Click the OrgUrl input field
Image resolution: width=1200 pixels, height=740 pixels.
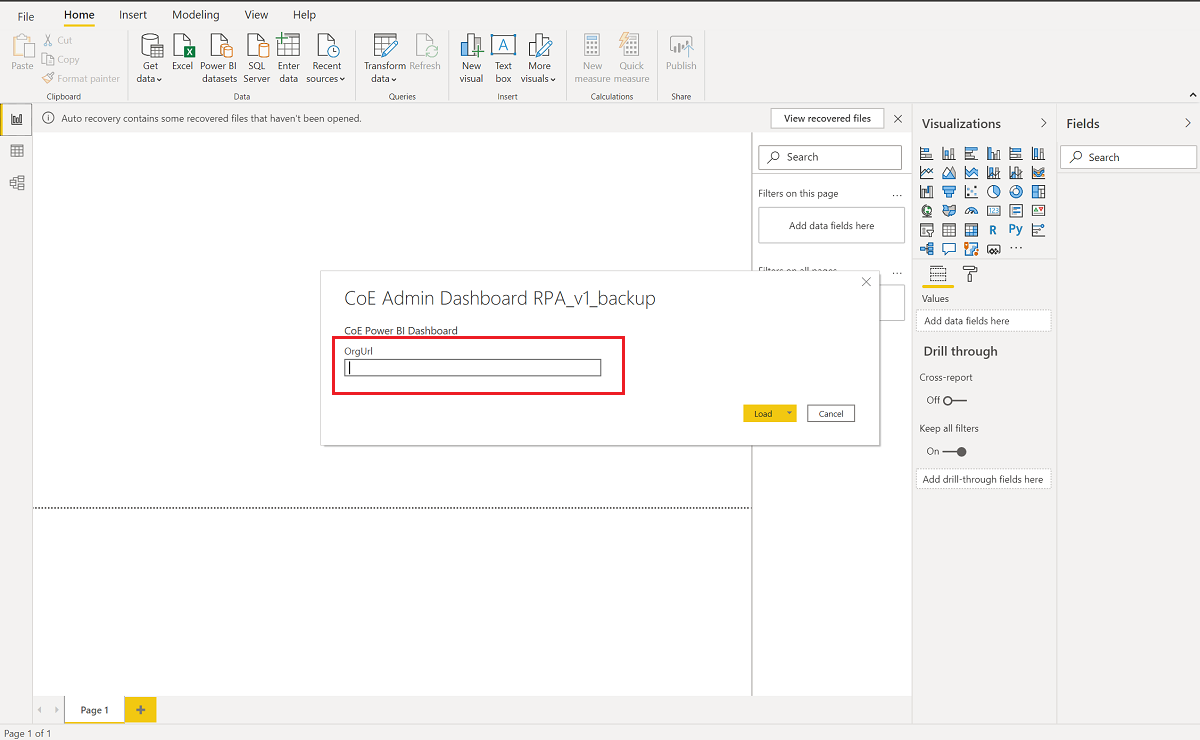pyautogui.click(x=473, y=367)
